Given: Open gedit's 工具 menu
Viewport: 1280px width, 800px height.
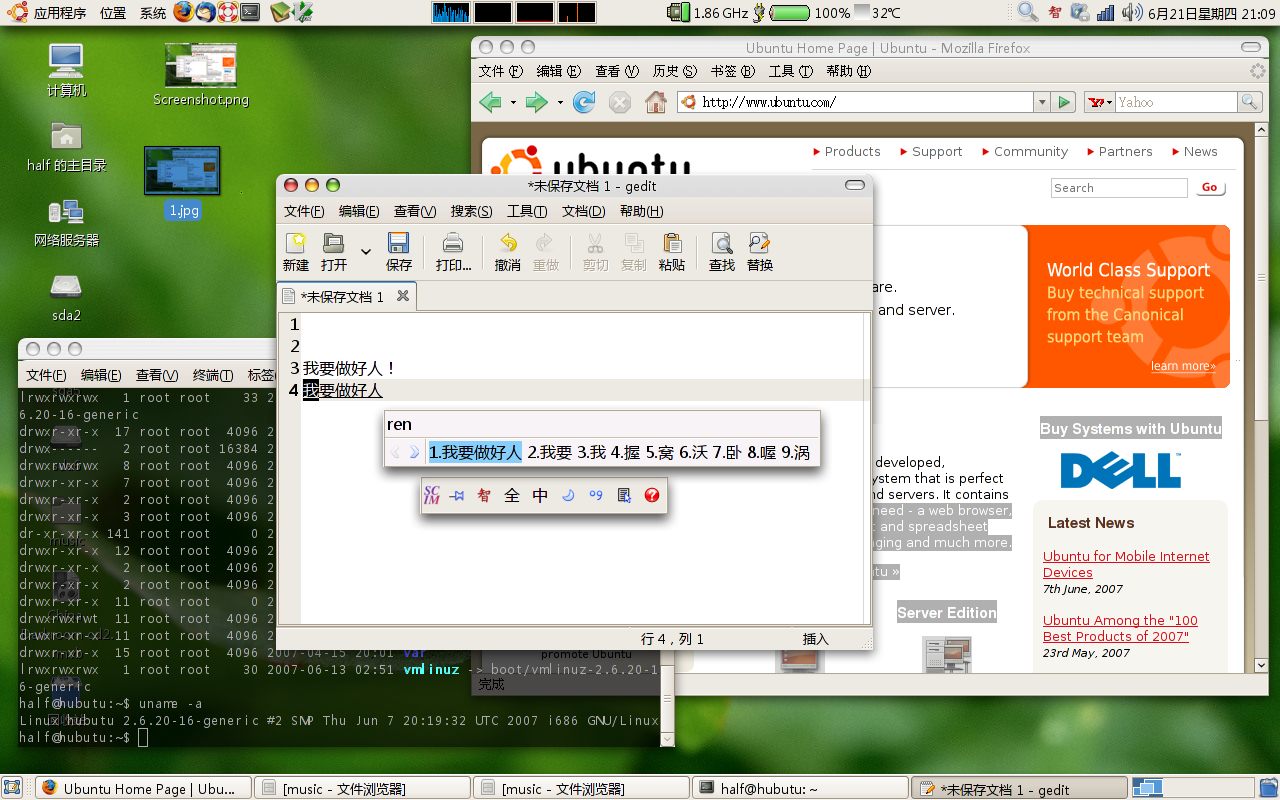Looking at the screenshot, I should 527,211.
